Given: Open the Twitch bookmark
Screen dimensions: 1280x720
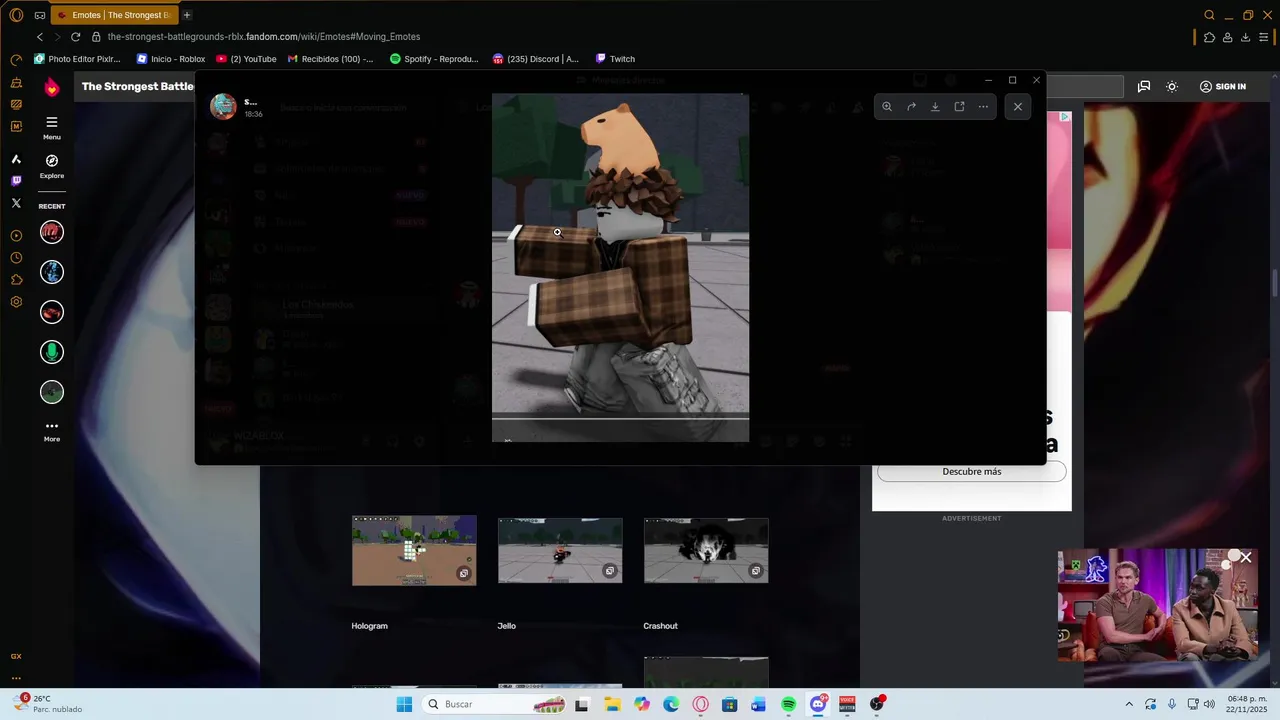Looking at the screenshot, I should 615,59.
